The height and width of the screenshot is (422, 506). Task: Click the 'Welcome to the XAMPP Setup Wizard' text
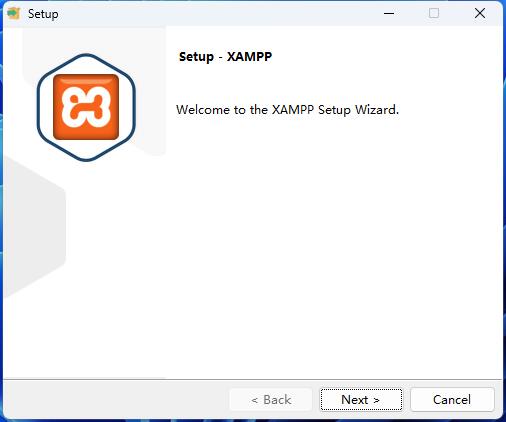pyautogui.click(x=287, y=110)
